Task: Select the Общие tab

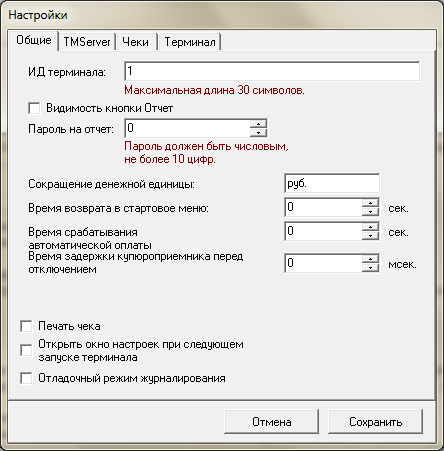Action: 34,41
